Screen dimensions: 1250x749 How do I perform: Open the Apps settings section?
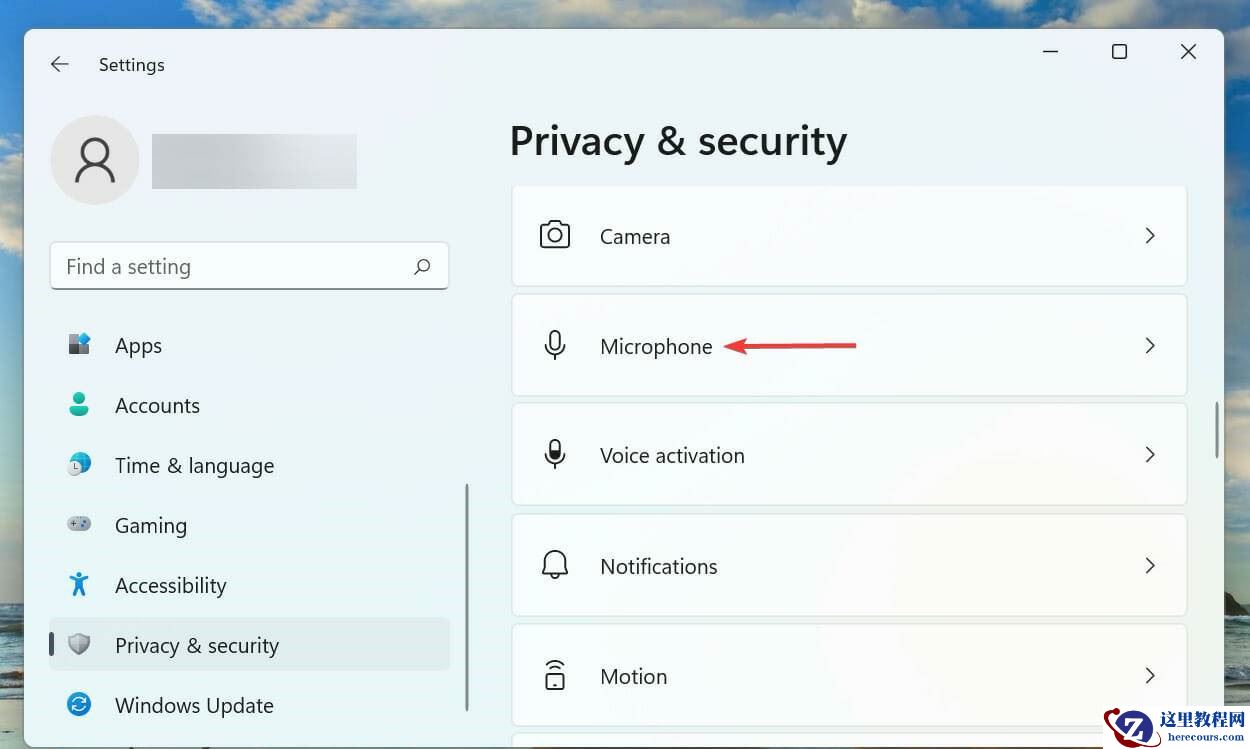[138, 346]
